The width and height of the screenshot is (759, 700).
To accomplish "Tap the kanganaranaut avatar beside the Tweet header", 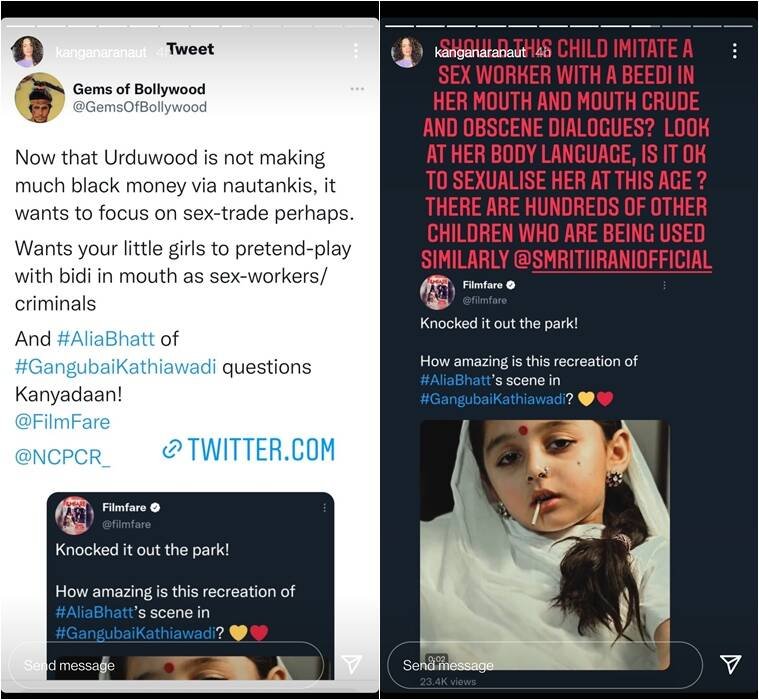I will pos(27,51).
